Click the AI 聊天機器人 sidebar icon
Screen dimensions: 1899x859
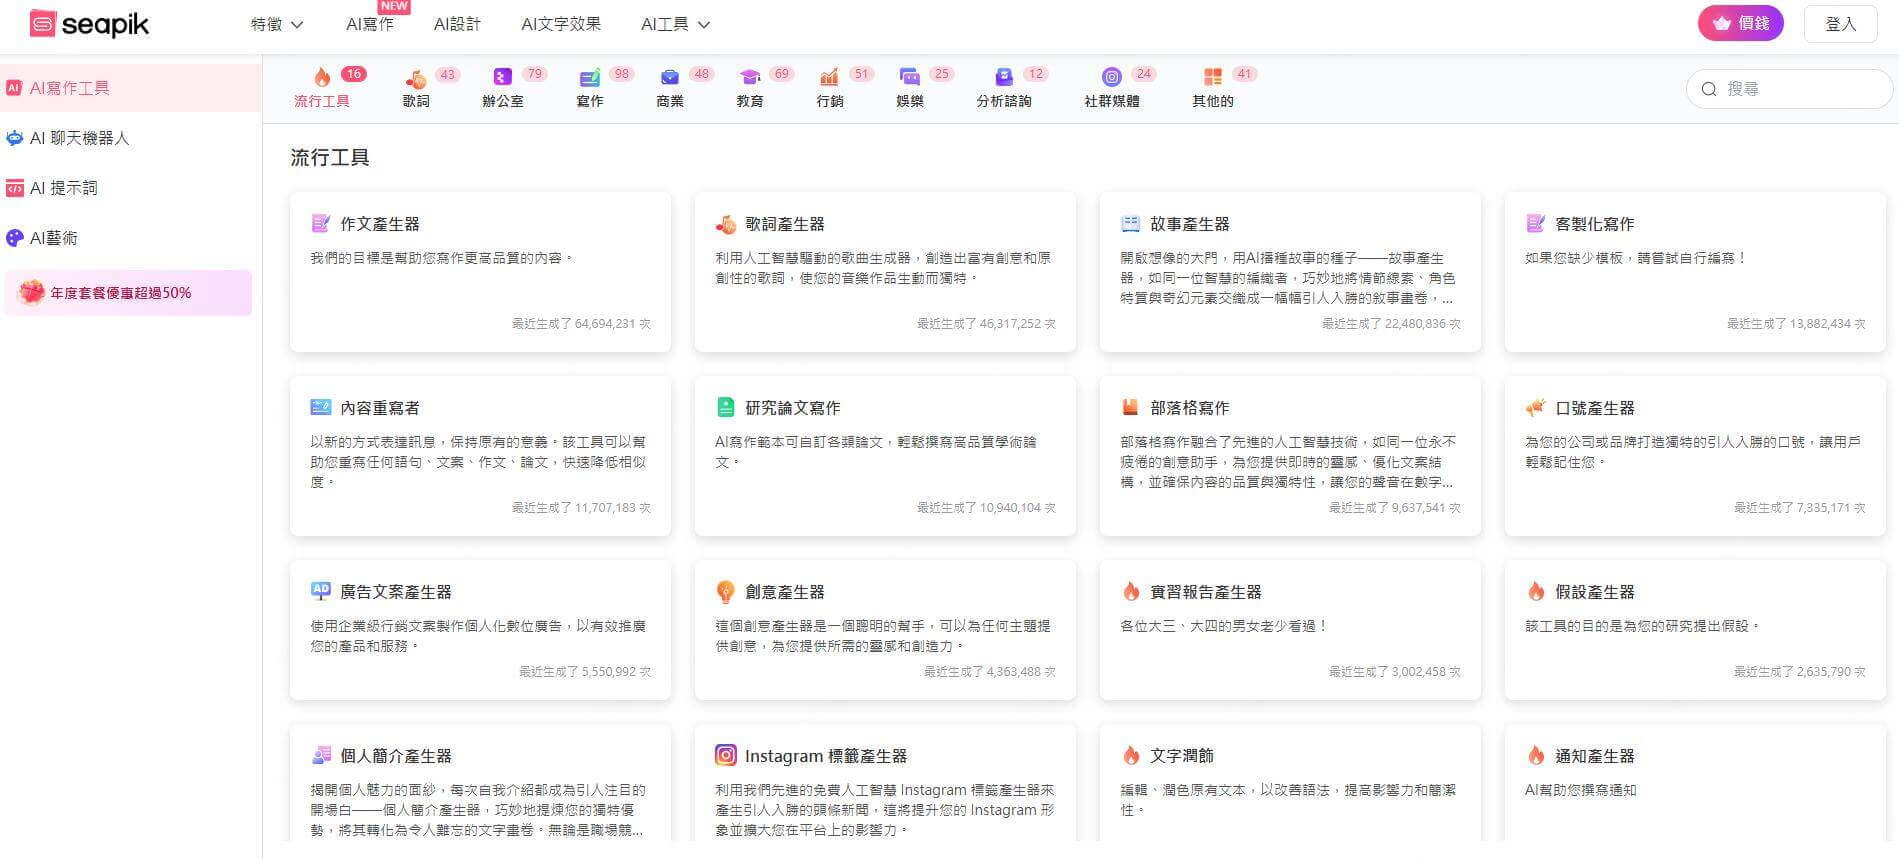click(14, 138)
